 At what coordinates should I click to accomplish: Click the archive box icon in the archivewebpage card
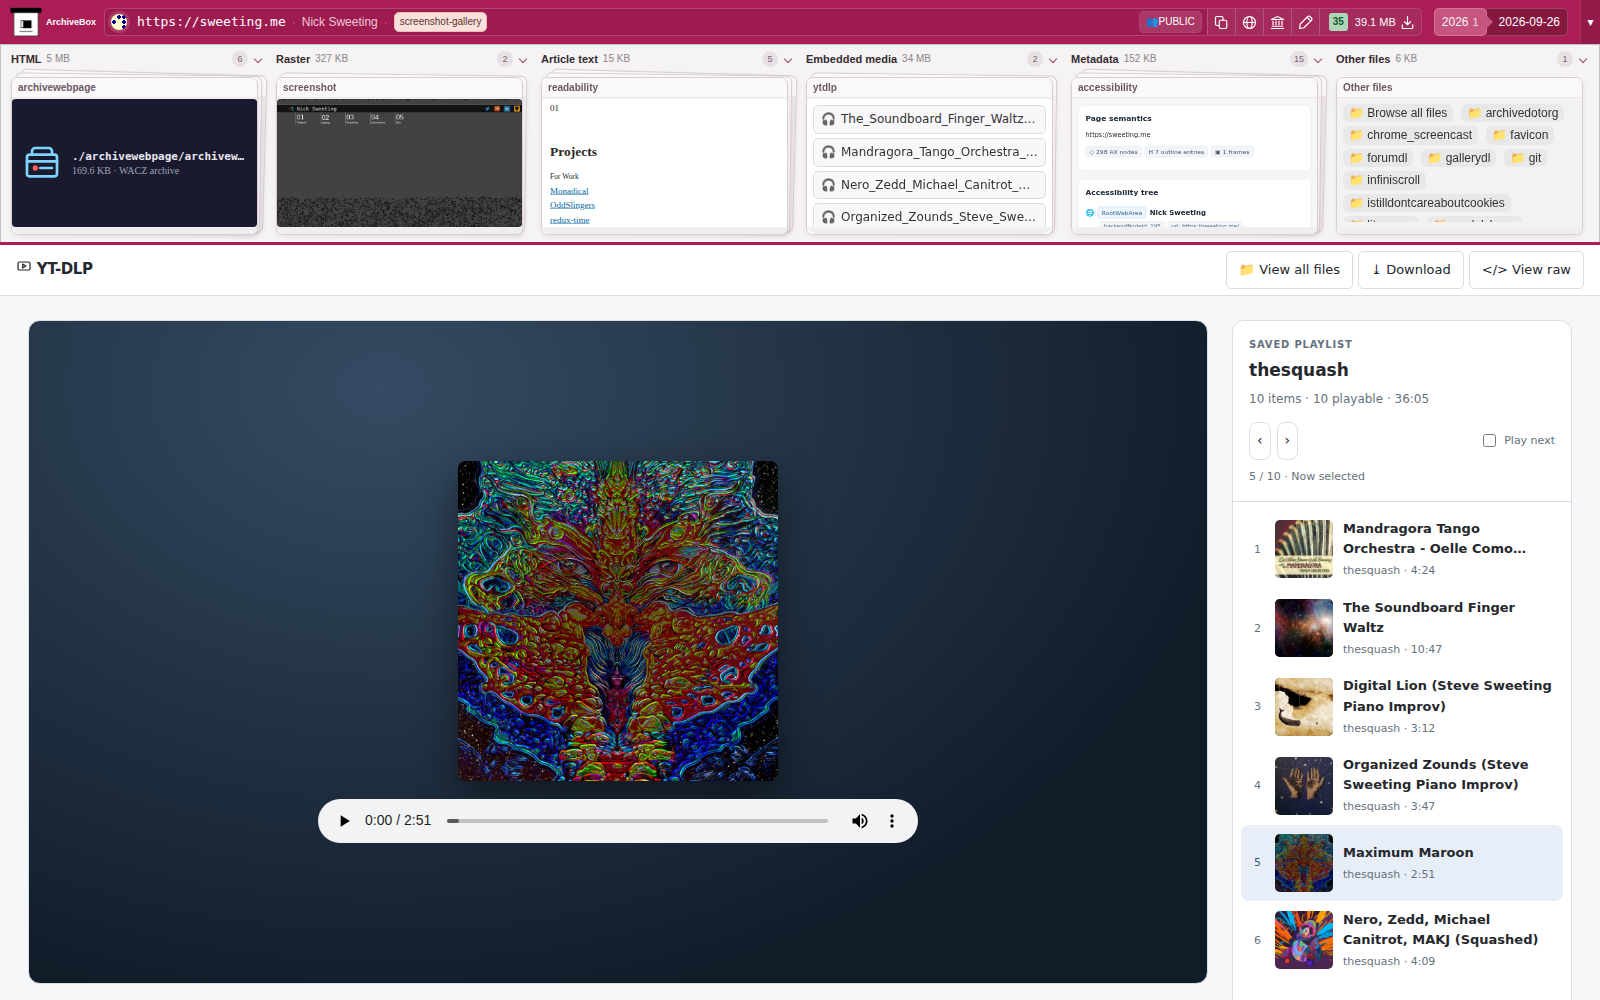pos(42,162)
